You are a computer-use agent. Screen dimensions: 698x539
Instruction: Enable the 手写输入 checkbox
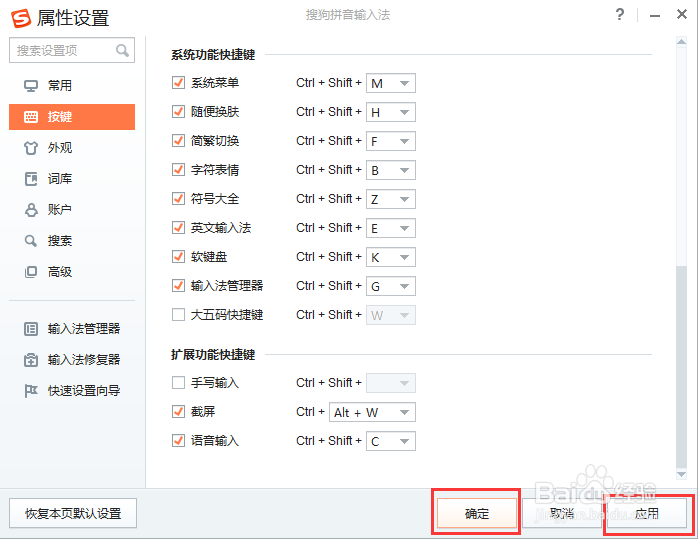click(179, 383)
